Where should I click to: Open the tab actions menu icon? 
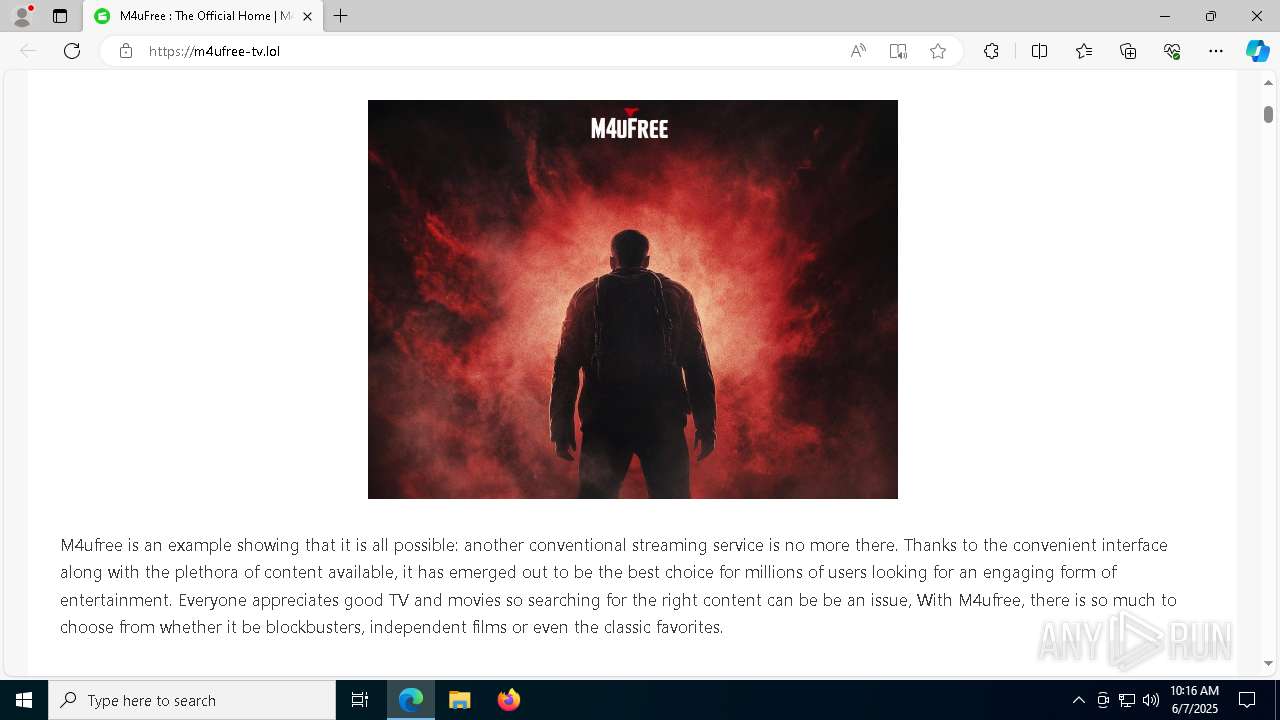point(60,16)
